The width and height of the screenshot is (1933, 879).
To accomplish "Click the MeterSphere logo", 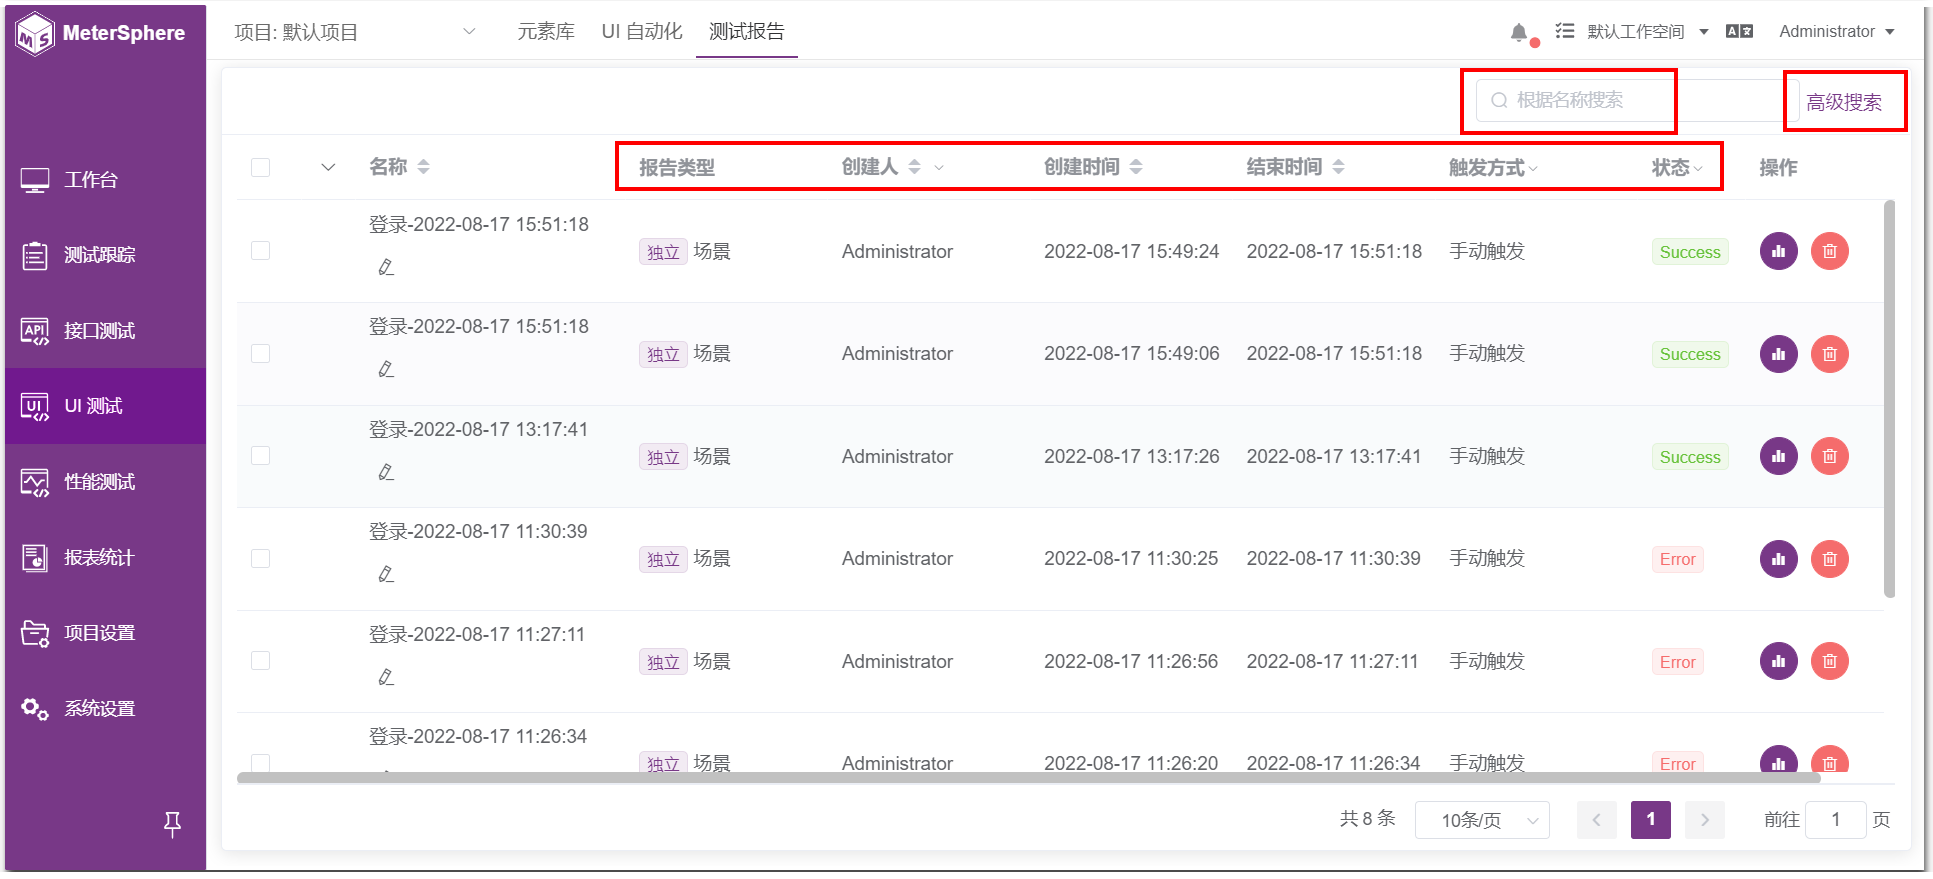I will 101,33.
